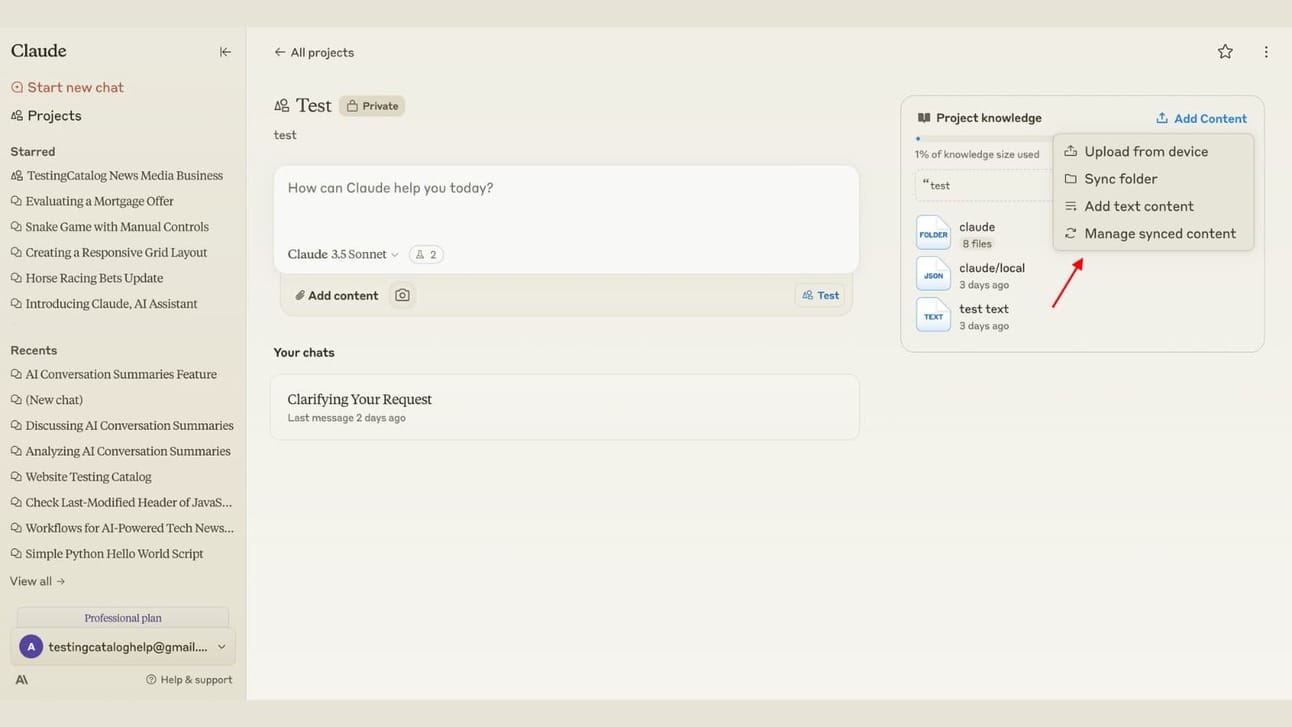Click the Professional plan label
The height and width of the screenshot is (727, 1292).
click(123, 618)
